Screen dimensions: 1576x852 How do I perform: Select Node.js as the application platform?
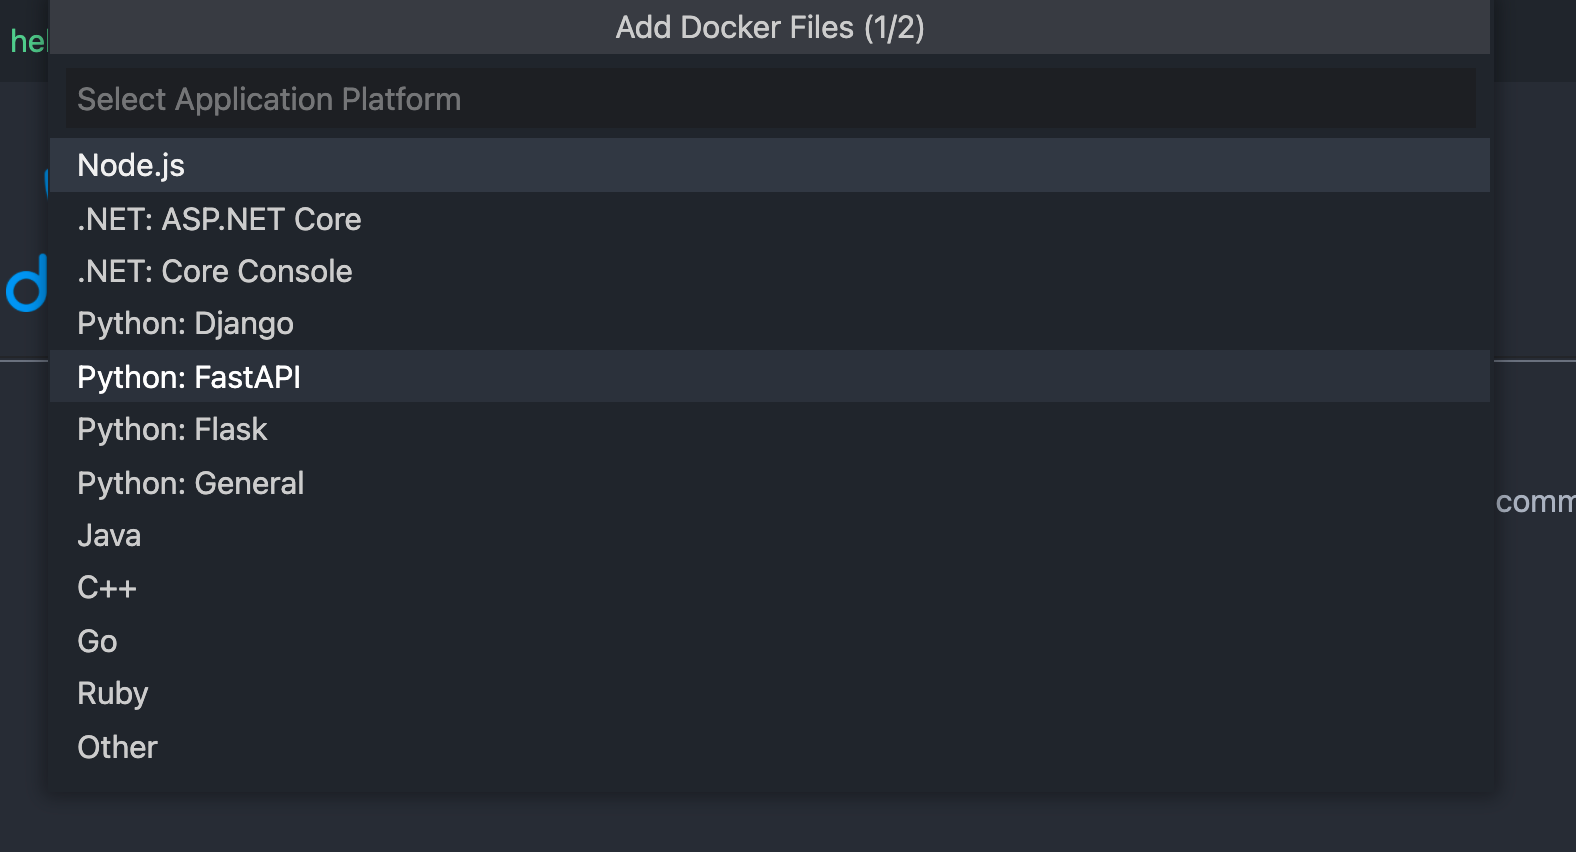[131, 165]
